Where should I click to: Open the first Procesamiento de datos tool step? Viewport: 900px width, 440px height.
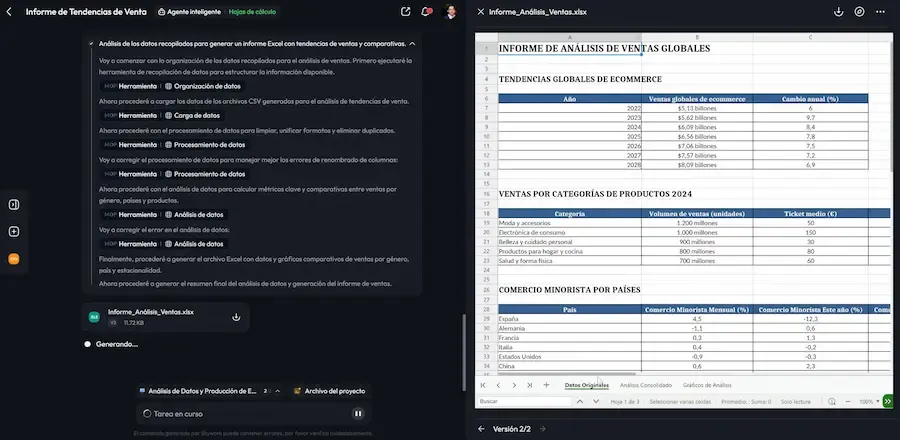coord(174,145)
